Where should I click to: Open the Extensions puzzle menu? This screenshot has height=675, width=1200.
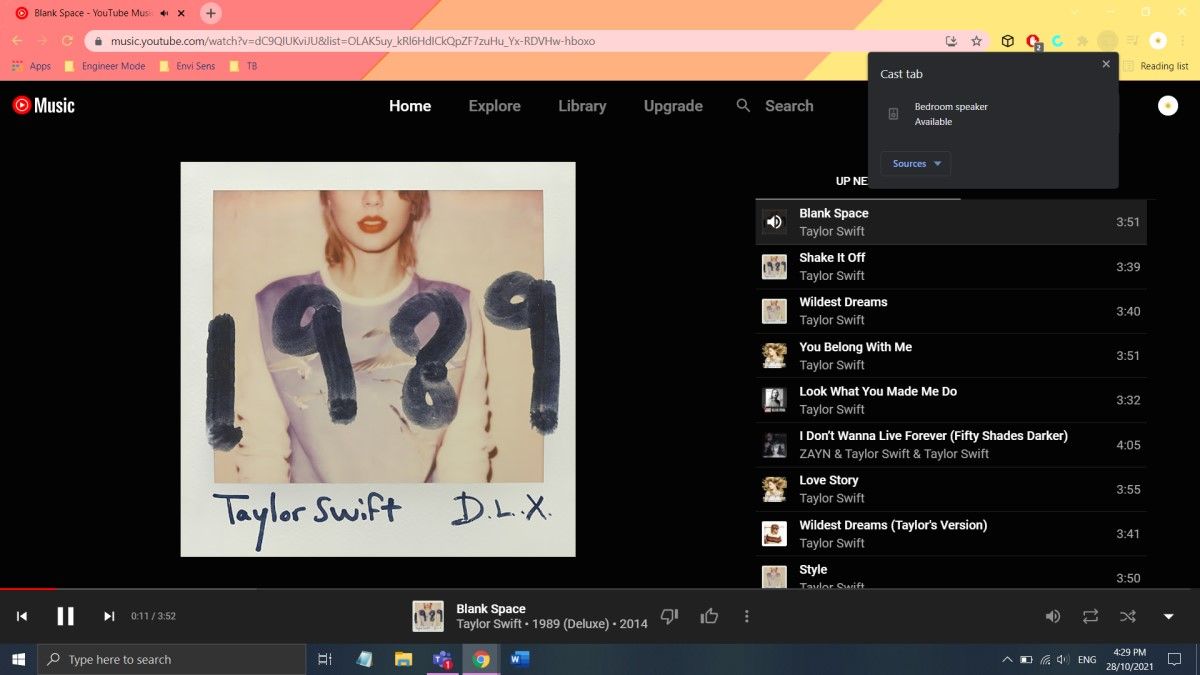[x=1082, y=41]
